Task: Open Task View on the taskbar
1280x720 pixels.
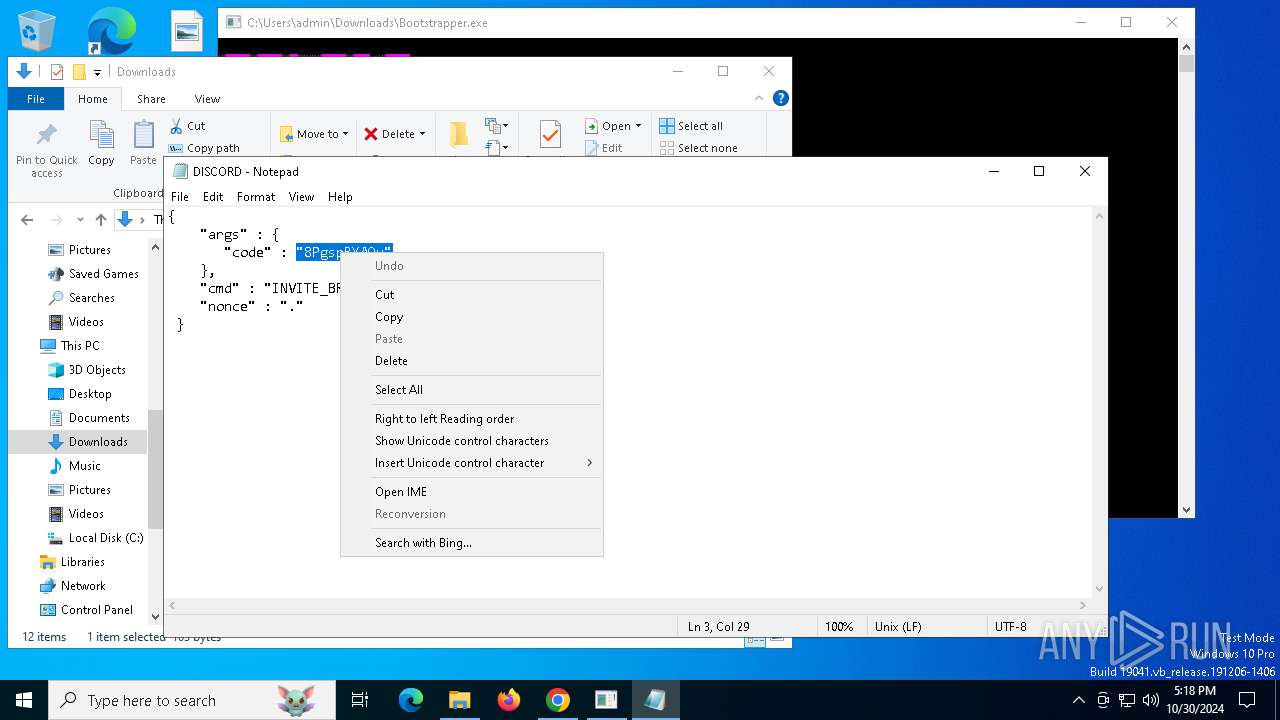Action: (360, 700)
